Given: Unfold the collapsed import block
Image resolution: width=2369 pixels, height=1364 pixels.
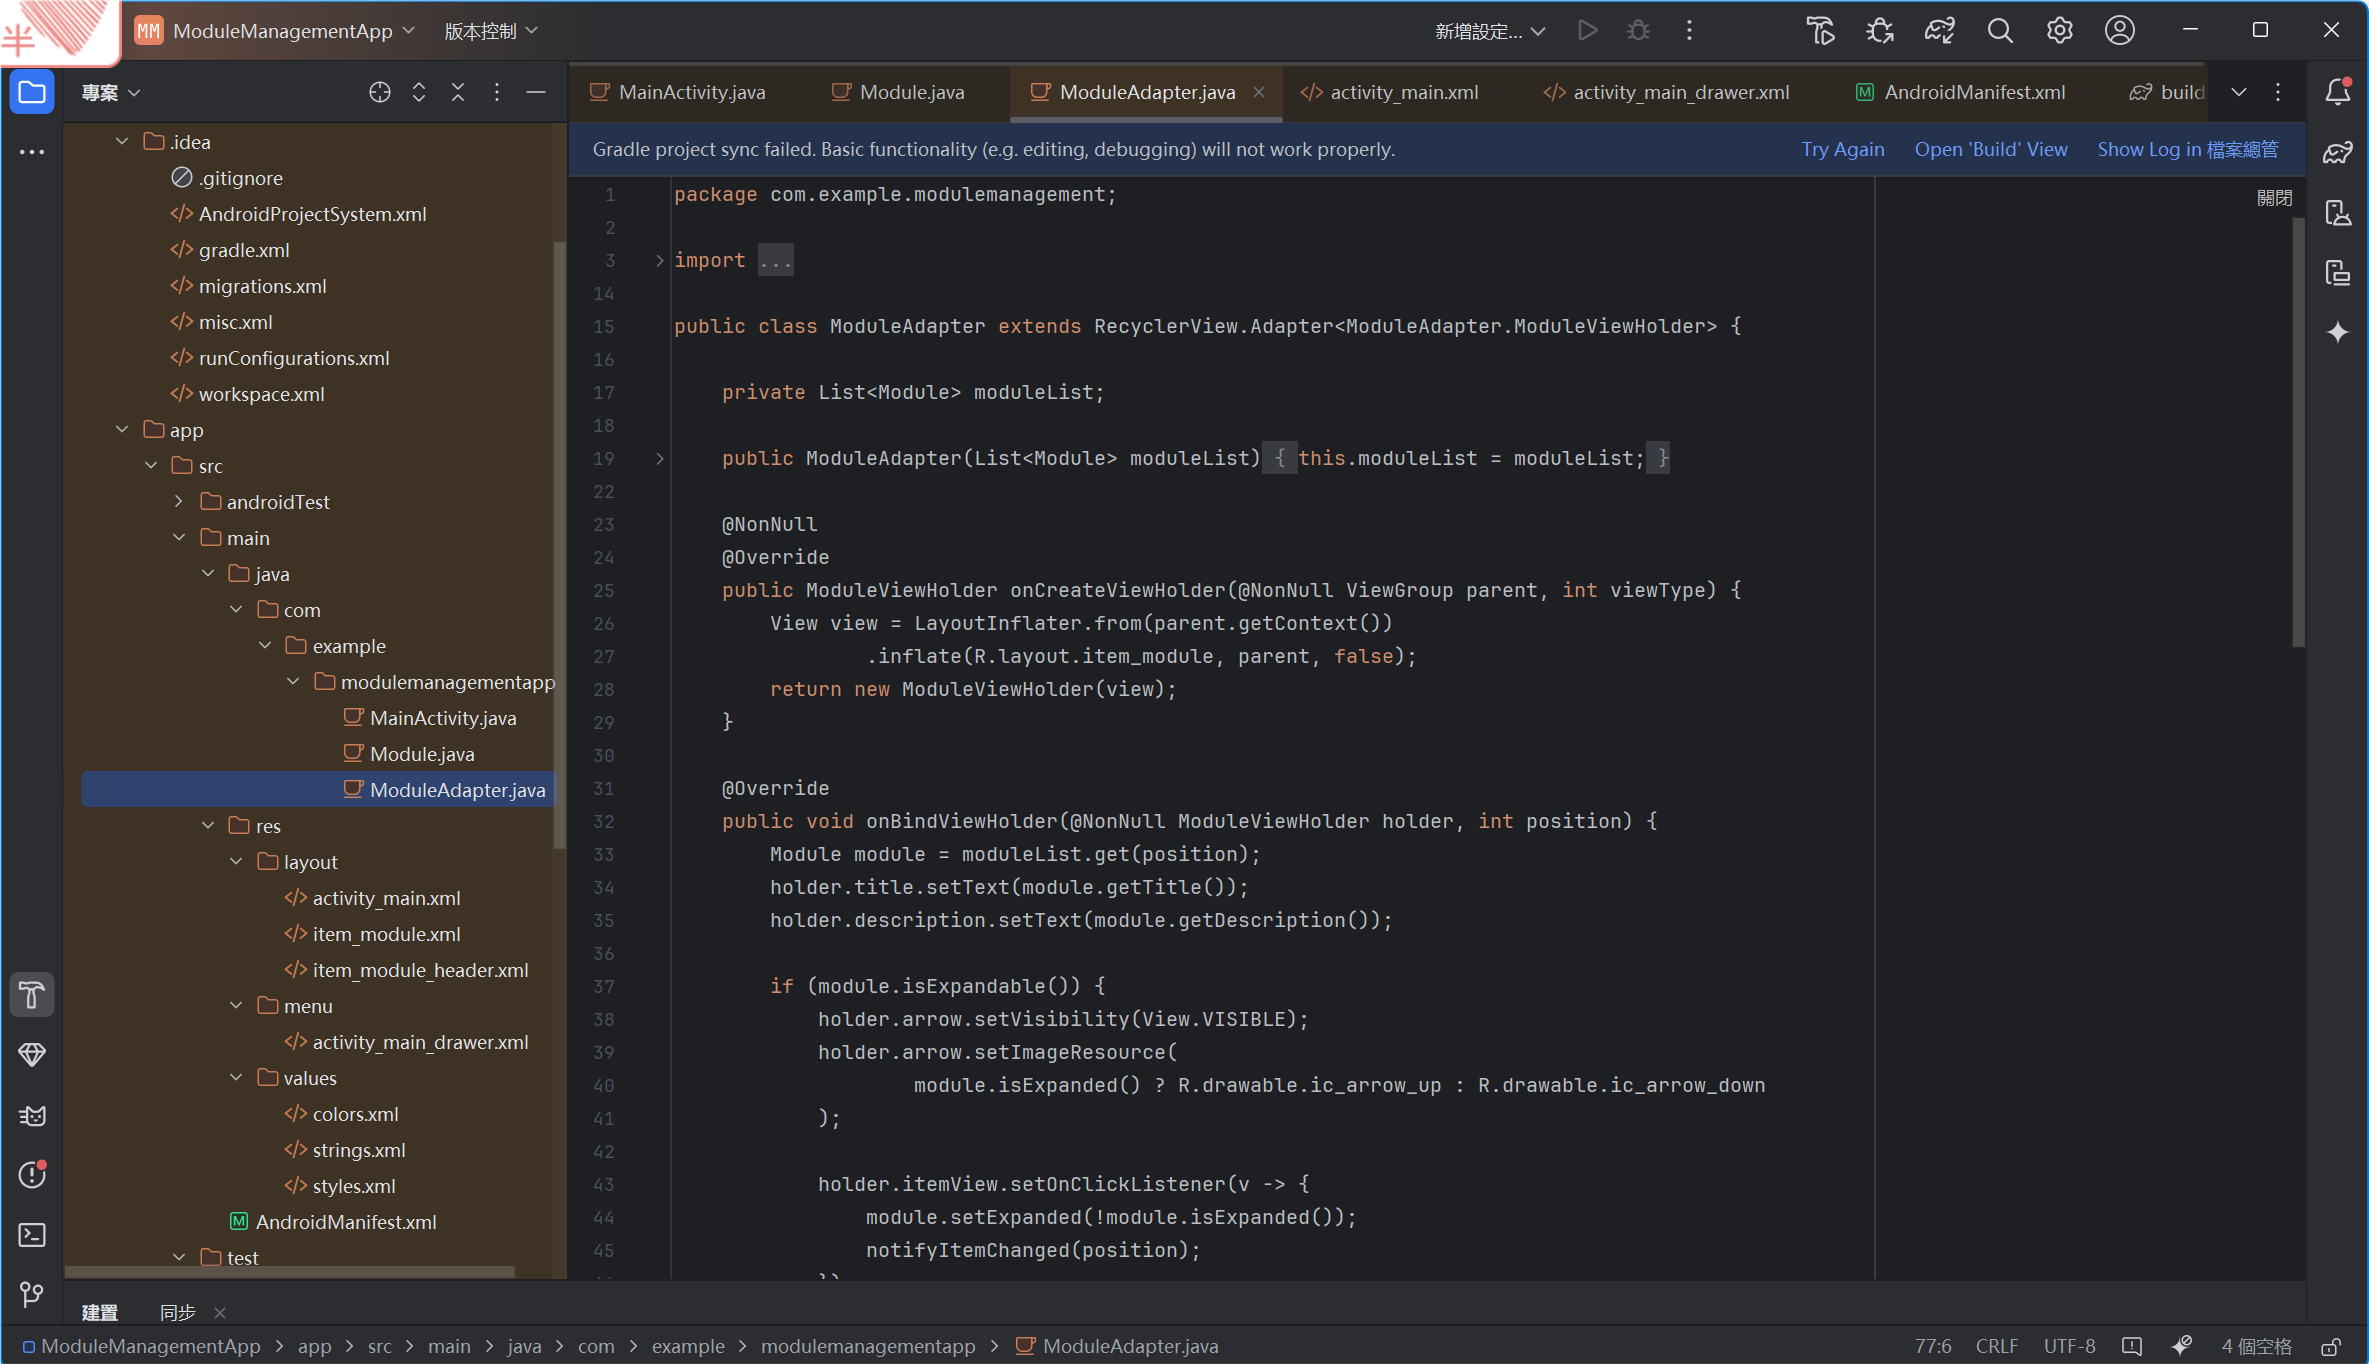Looking at the screenshot, I should coord(659,260).
